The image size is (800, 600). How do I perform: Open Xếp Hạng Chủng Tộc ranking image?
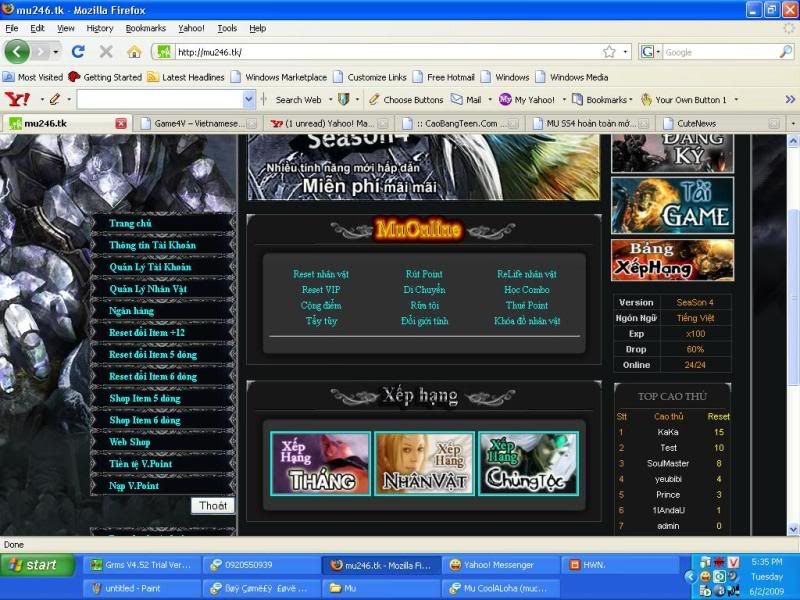(x=529, y=463)
